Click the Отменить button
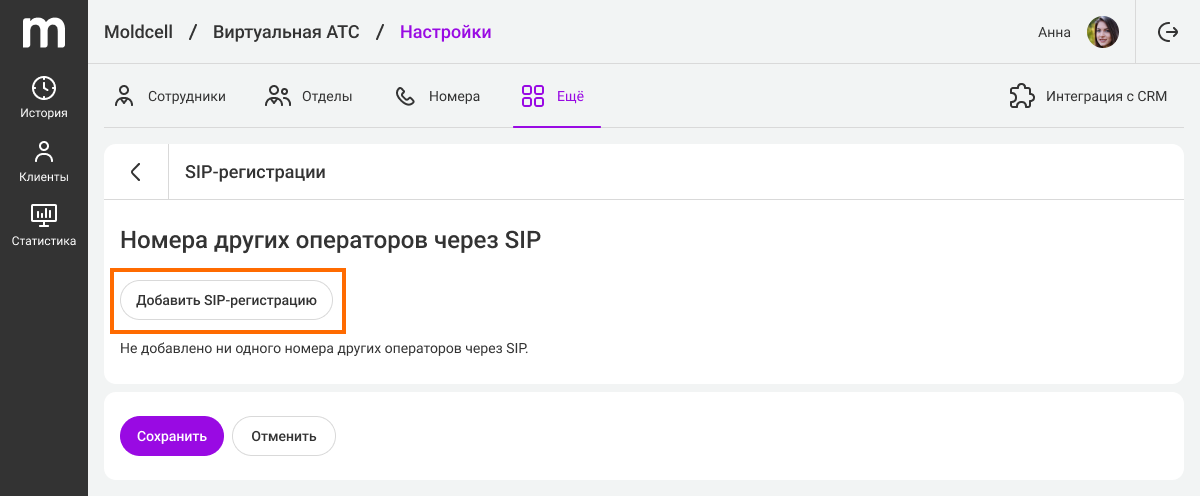Screen dimensions: 1200x496 (284, 436)
